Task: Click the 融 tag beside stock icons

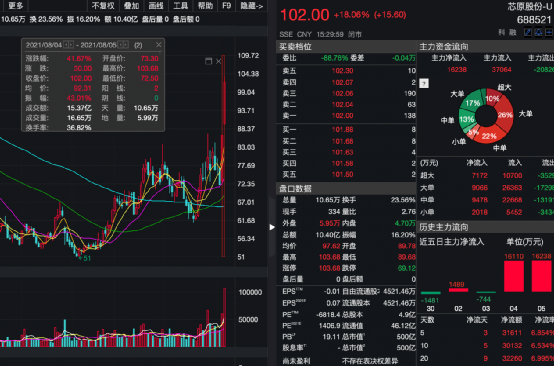Action: (x=513, y=33)
